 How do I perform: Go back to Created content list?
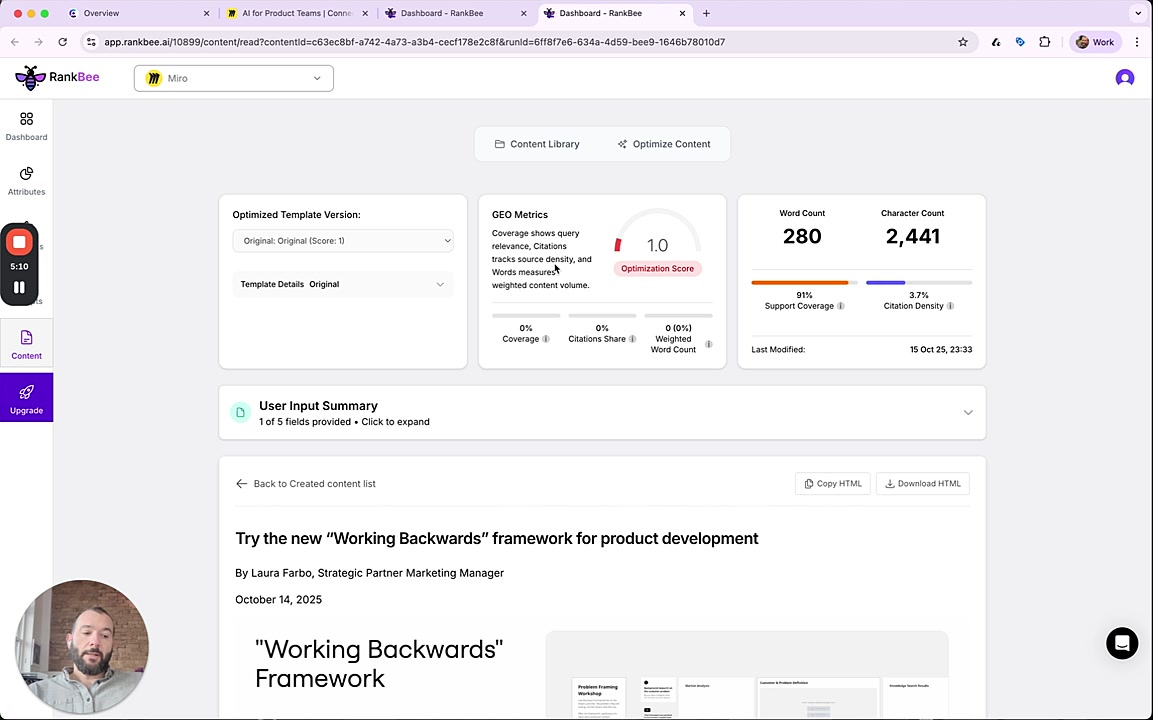point(306,484)
